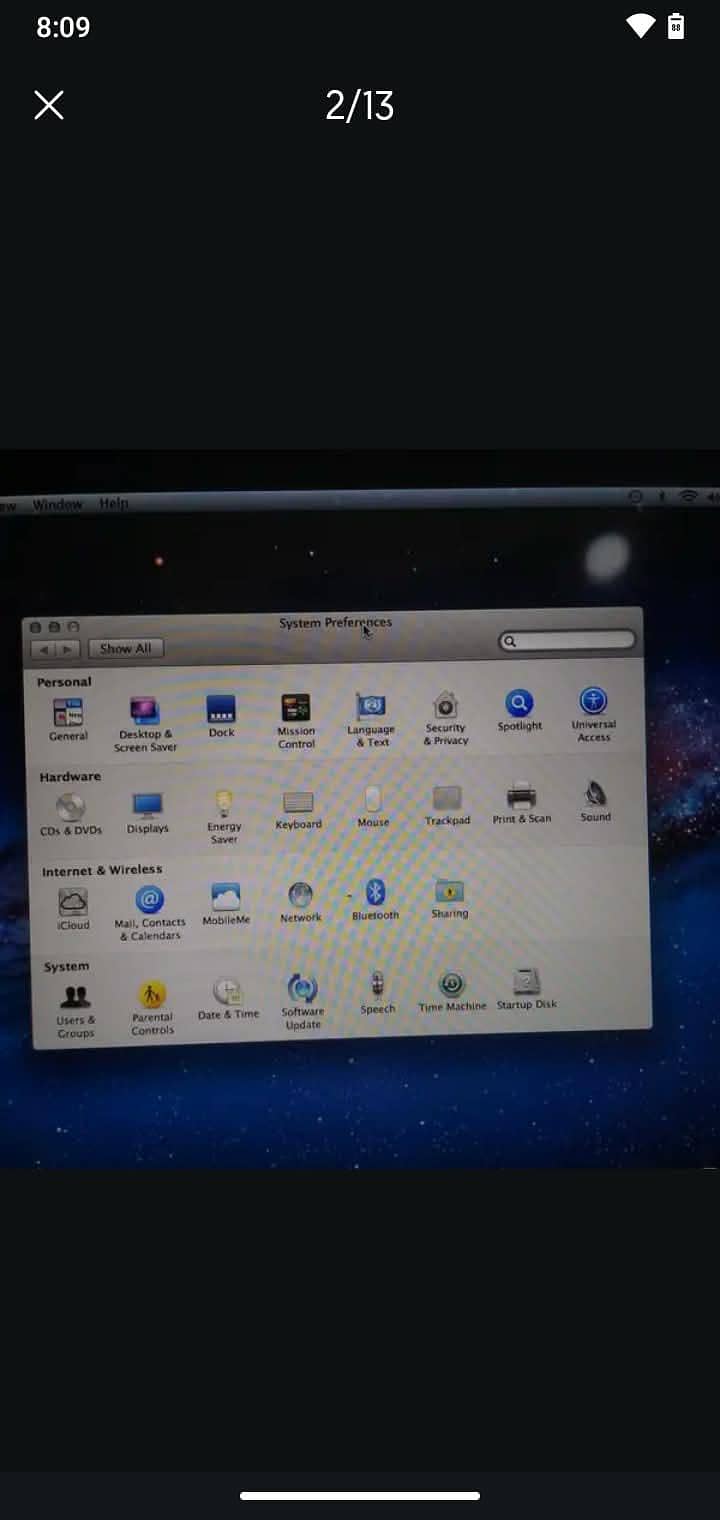Image resolution: width=720 pixels, height=1520 pixels.
Task: Open Startup Disk preferences
Action: 526,989
